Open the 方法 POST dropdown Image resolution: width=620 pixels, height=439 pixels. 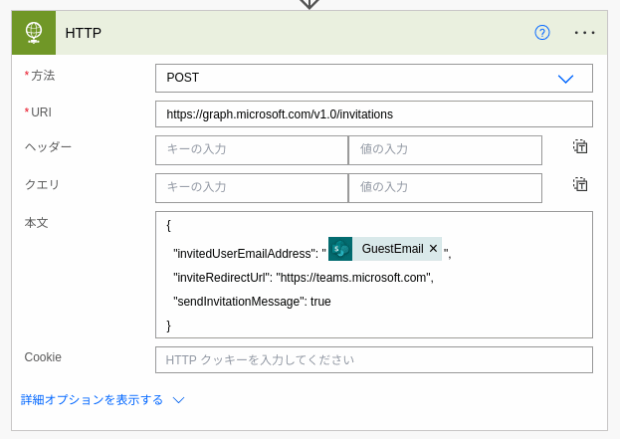[374, 78]
